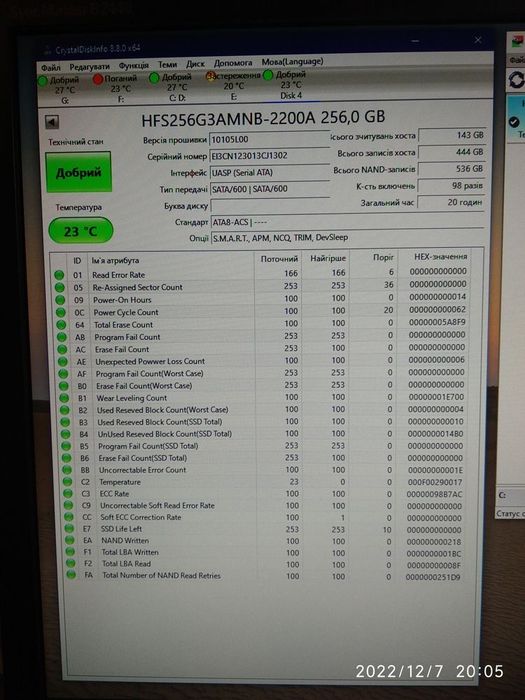
Task: Select the Used Reseved Block Count(Worst Case) row
Action: point(261,409)
